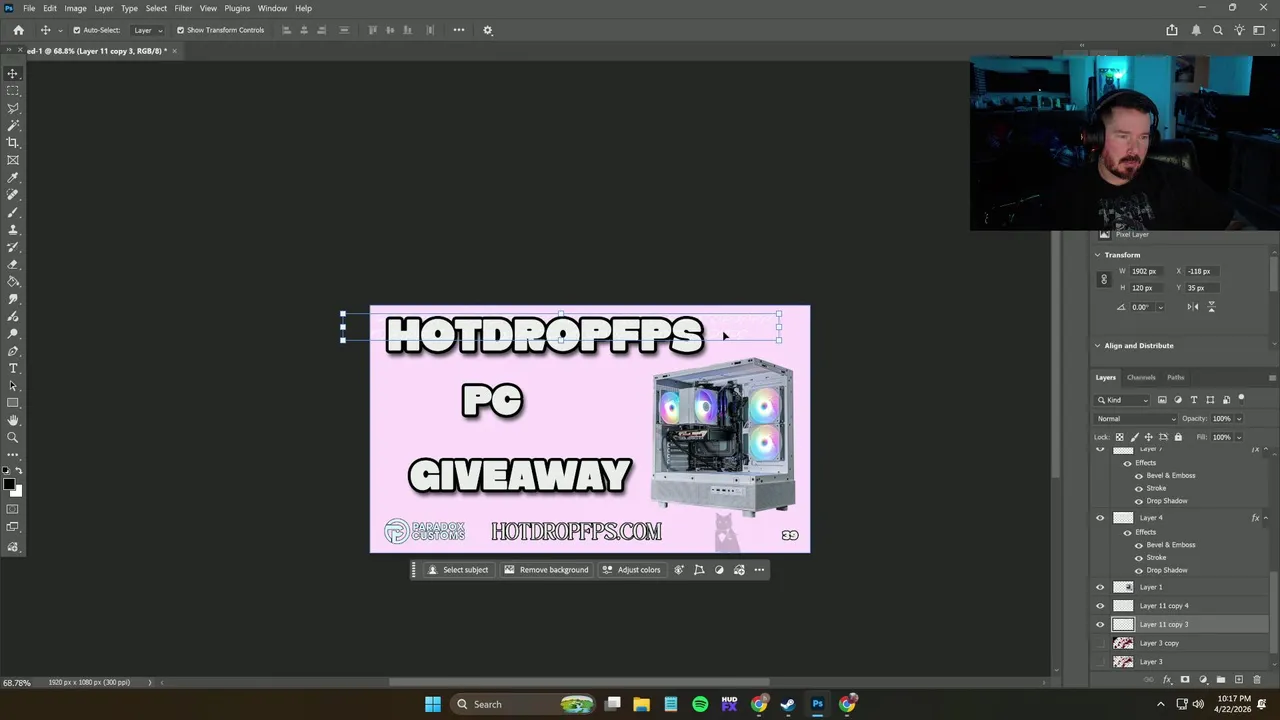Toggle Show Transform Controls checkbox
The height and width of the screenshot is (720, 1280).
tap(181, 30)
